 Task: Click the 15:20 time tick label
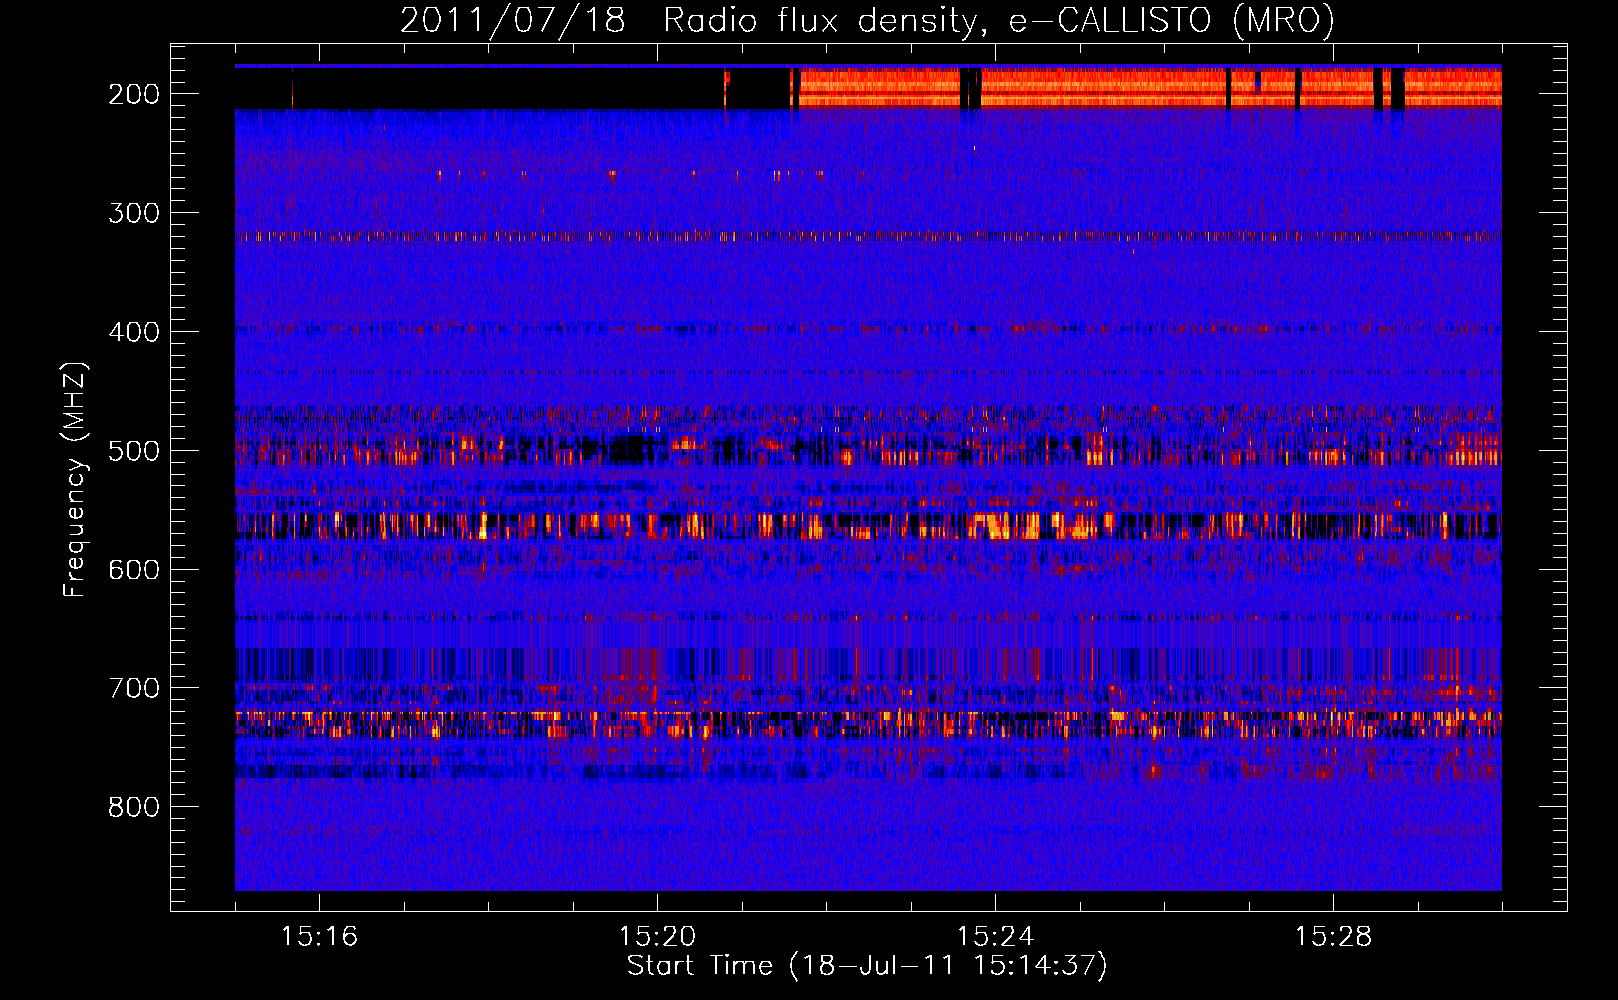pyautogui.click(x=657, y=937)
